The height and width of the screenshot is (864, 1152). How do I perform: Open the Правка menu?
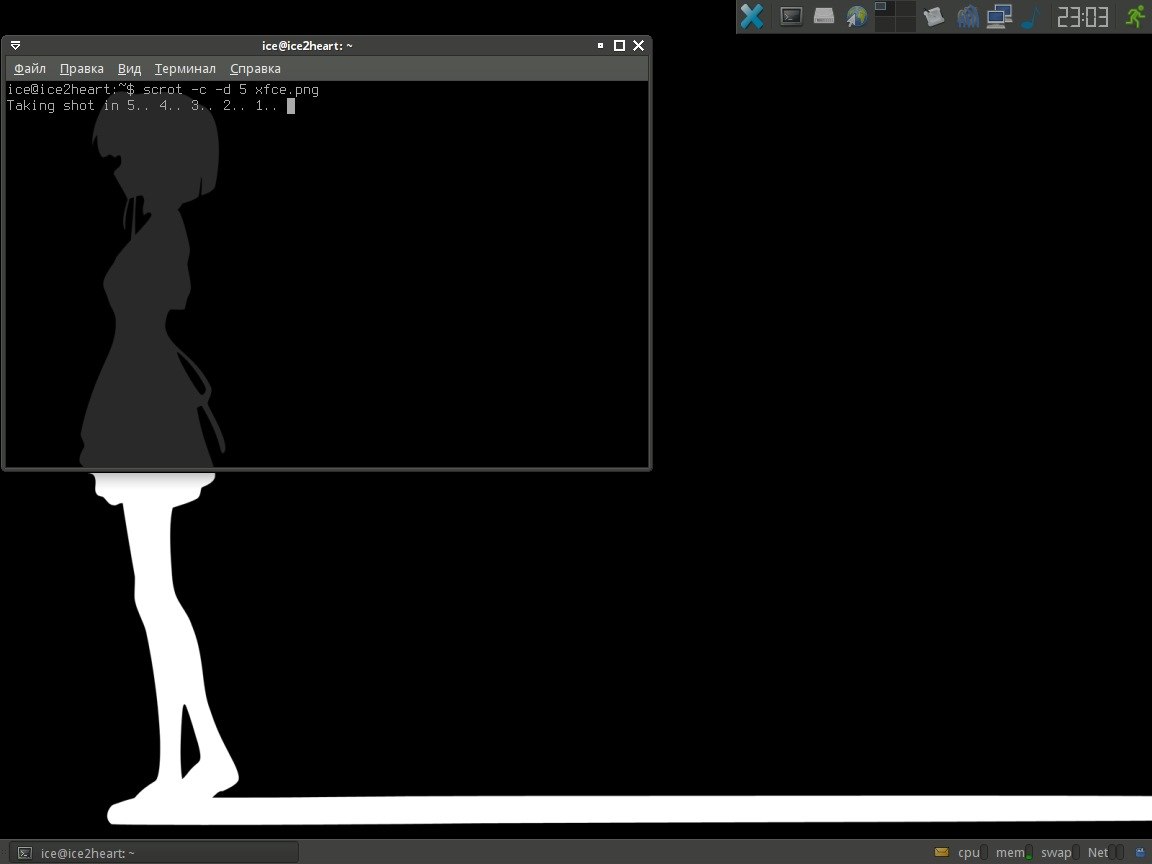coord(82,68)
